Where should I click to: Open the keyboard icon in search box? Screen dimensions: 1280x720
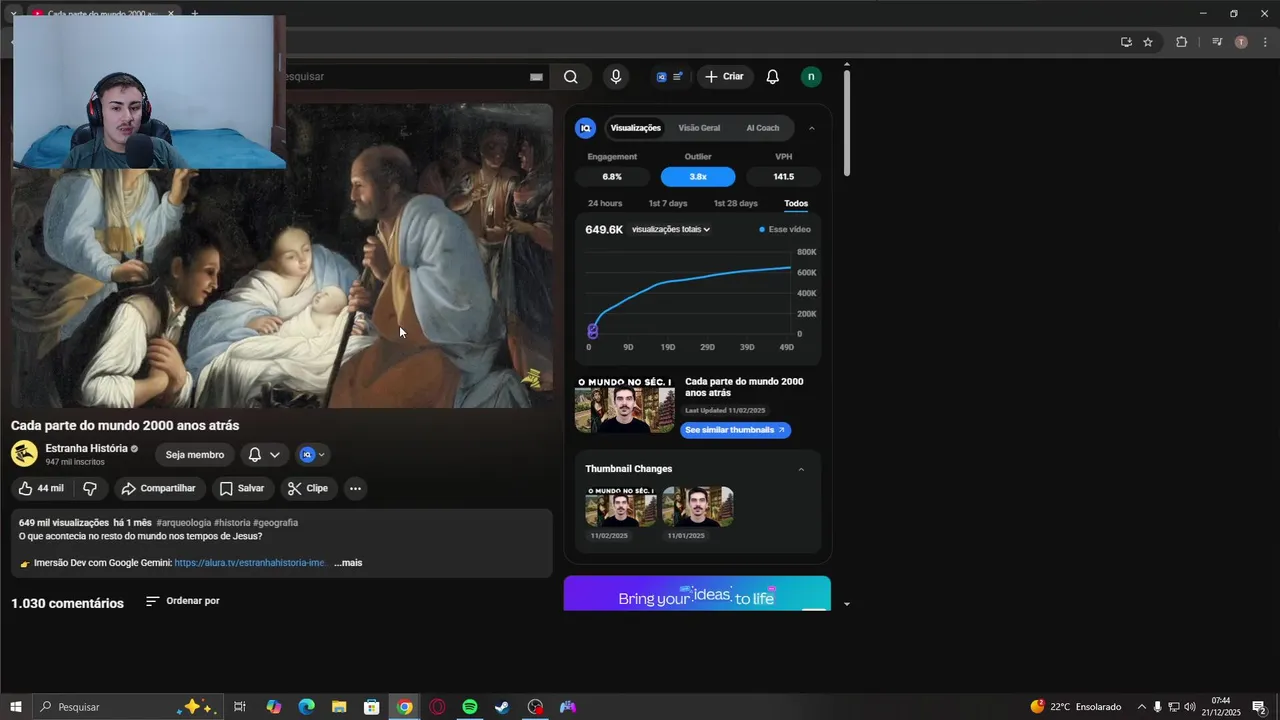pyautogui.click(x=536, y=77)
